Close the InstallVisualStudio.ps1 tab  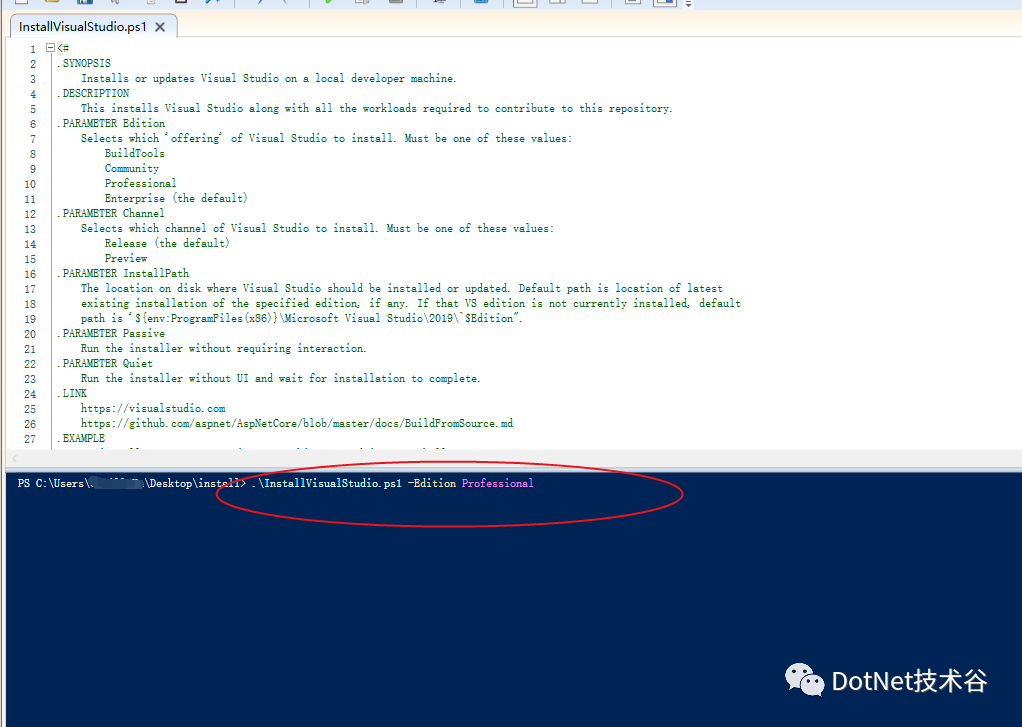[160, 27]
